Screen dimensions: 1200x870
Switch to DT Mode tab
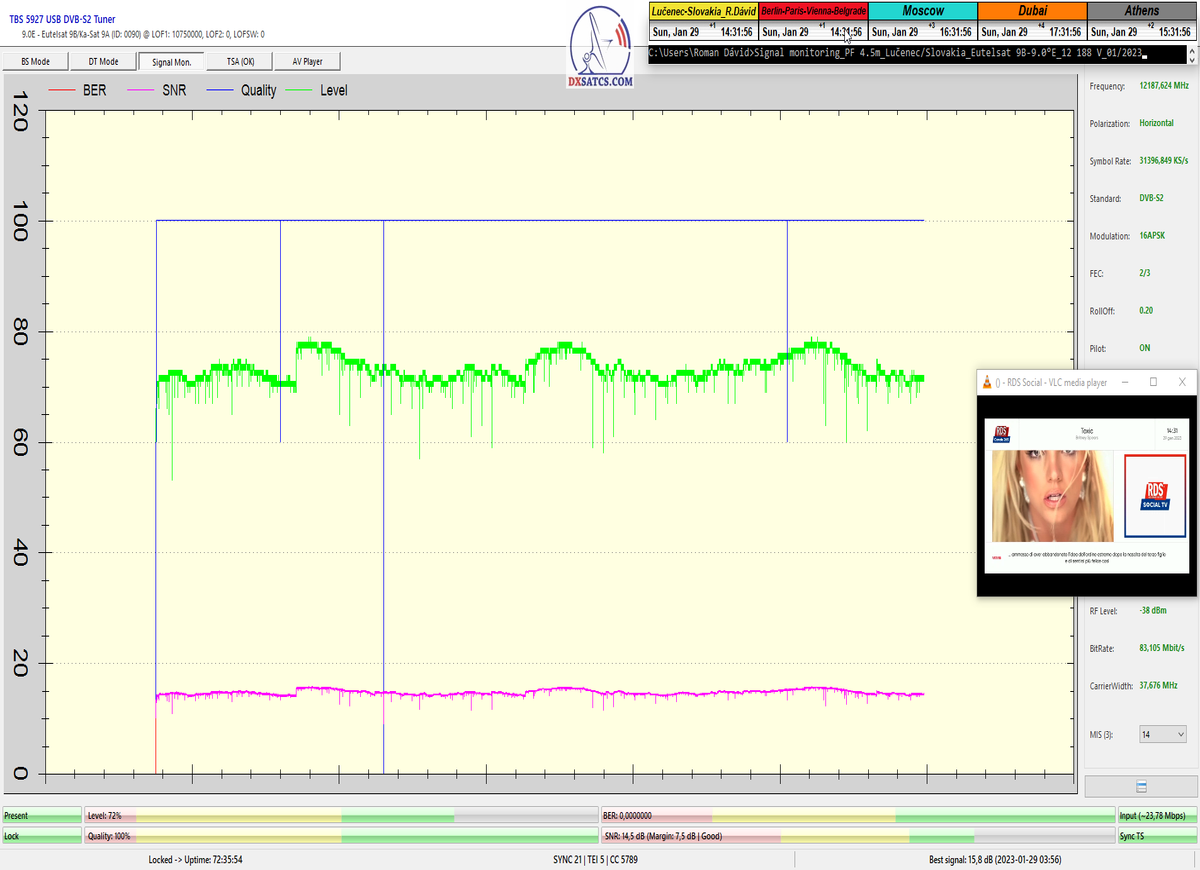coord(102,61)
